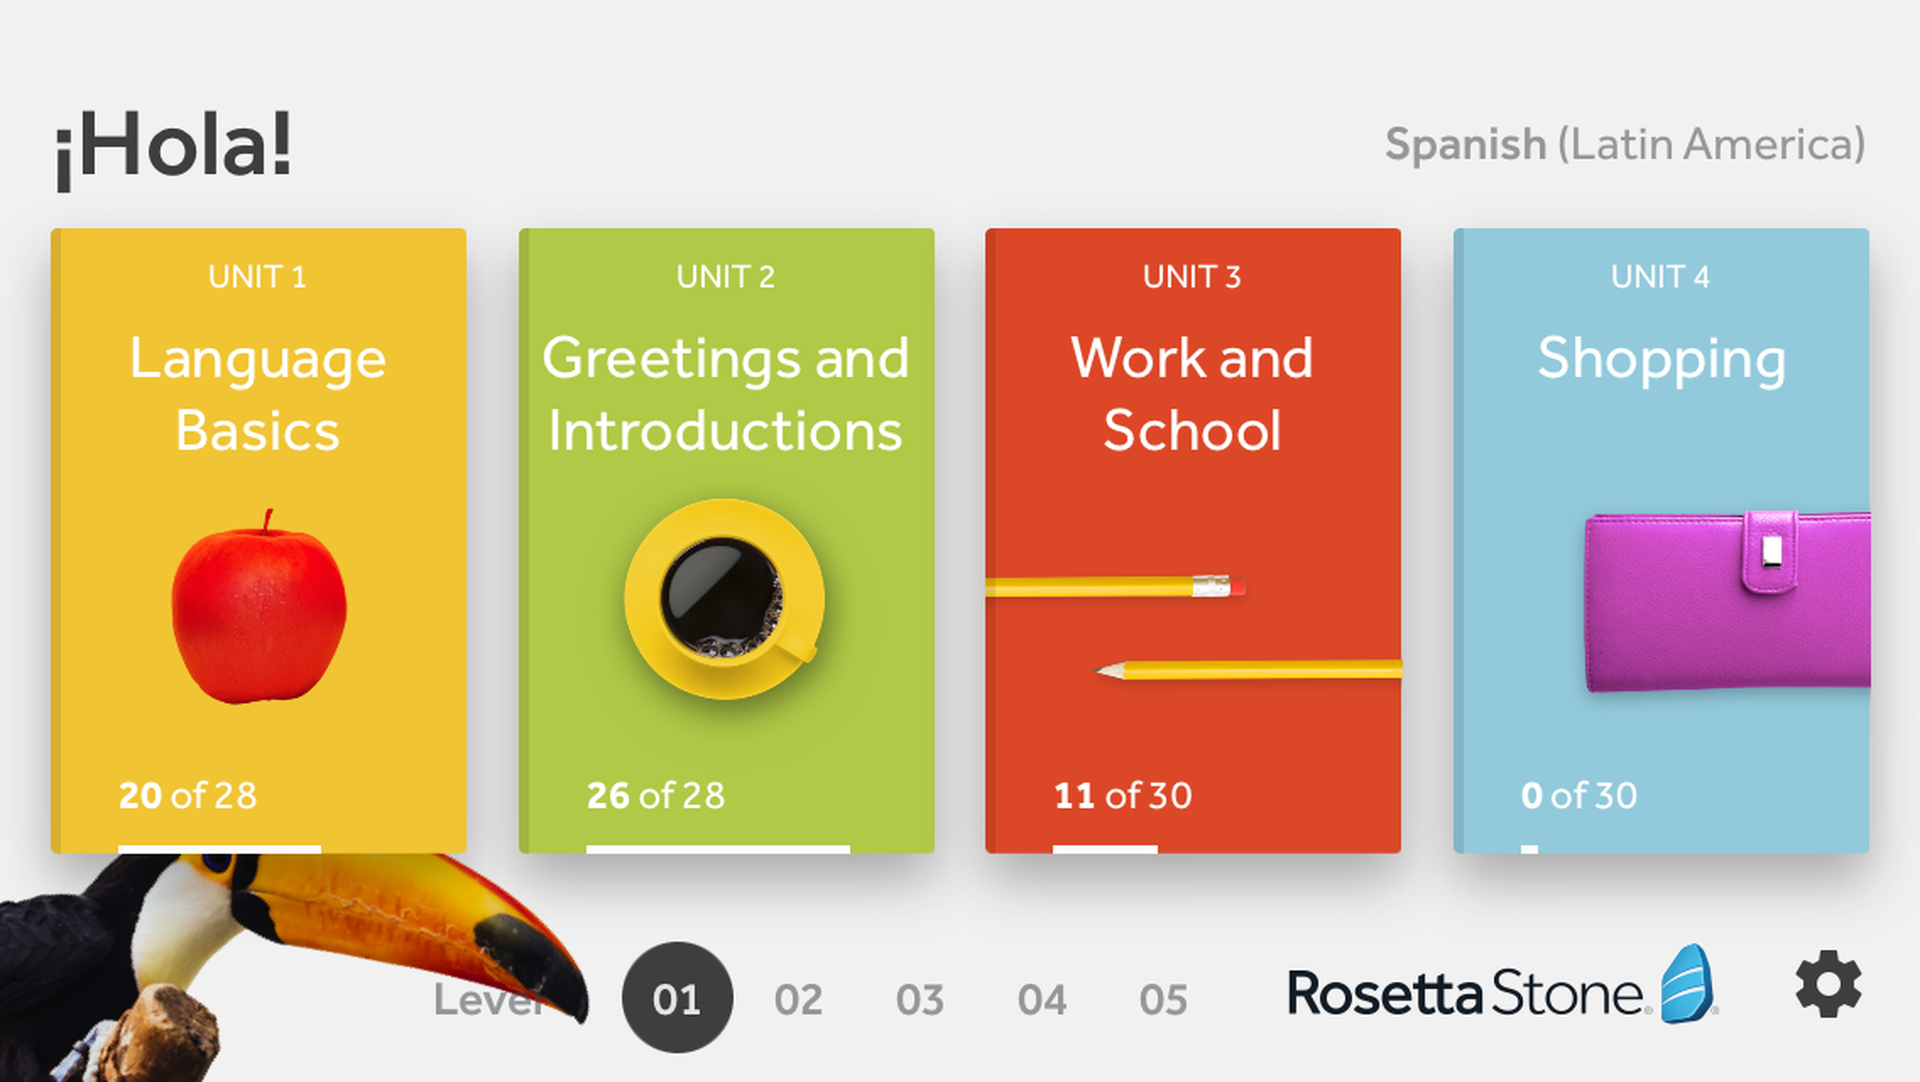Click the blue stone logo emblem
Image resolution: width=1920 pixels, height=1082 pixels.
click(x=1688, y=984)
